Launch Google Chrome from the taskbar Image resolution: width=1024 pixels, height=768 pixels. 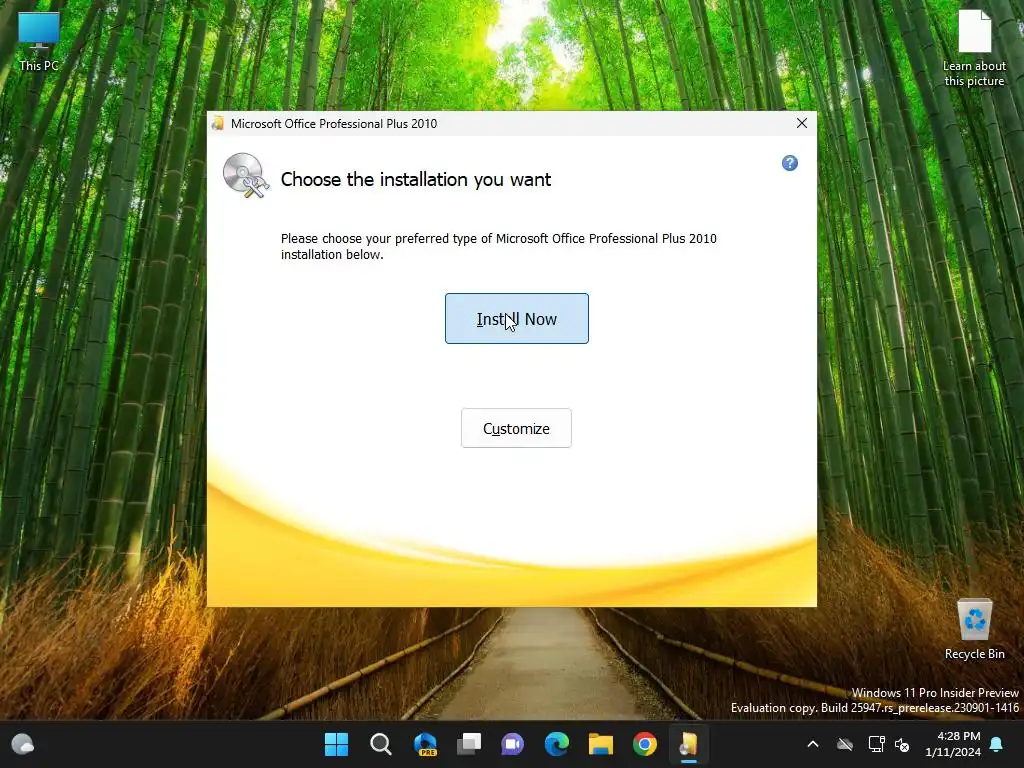coord(645,744)
